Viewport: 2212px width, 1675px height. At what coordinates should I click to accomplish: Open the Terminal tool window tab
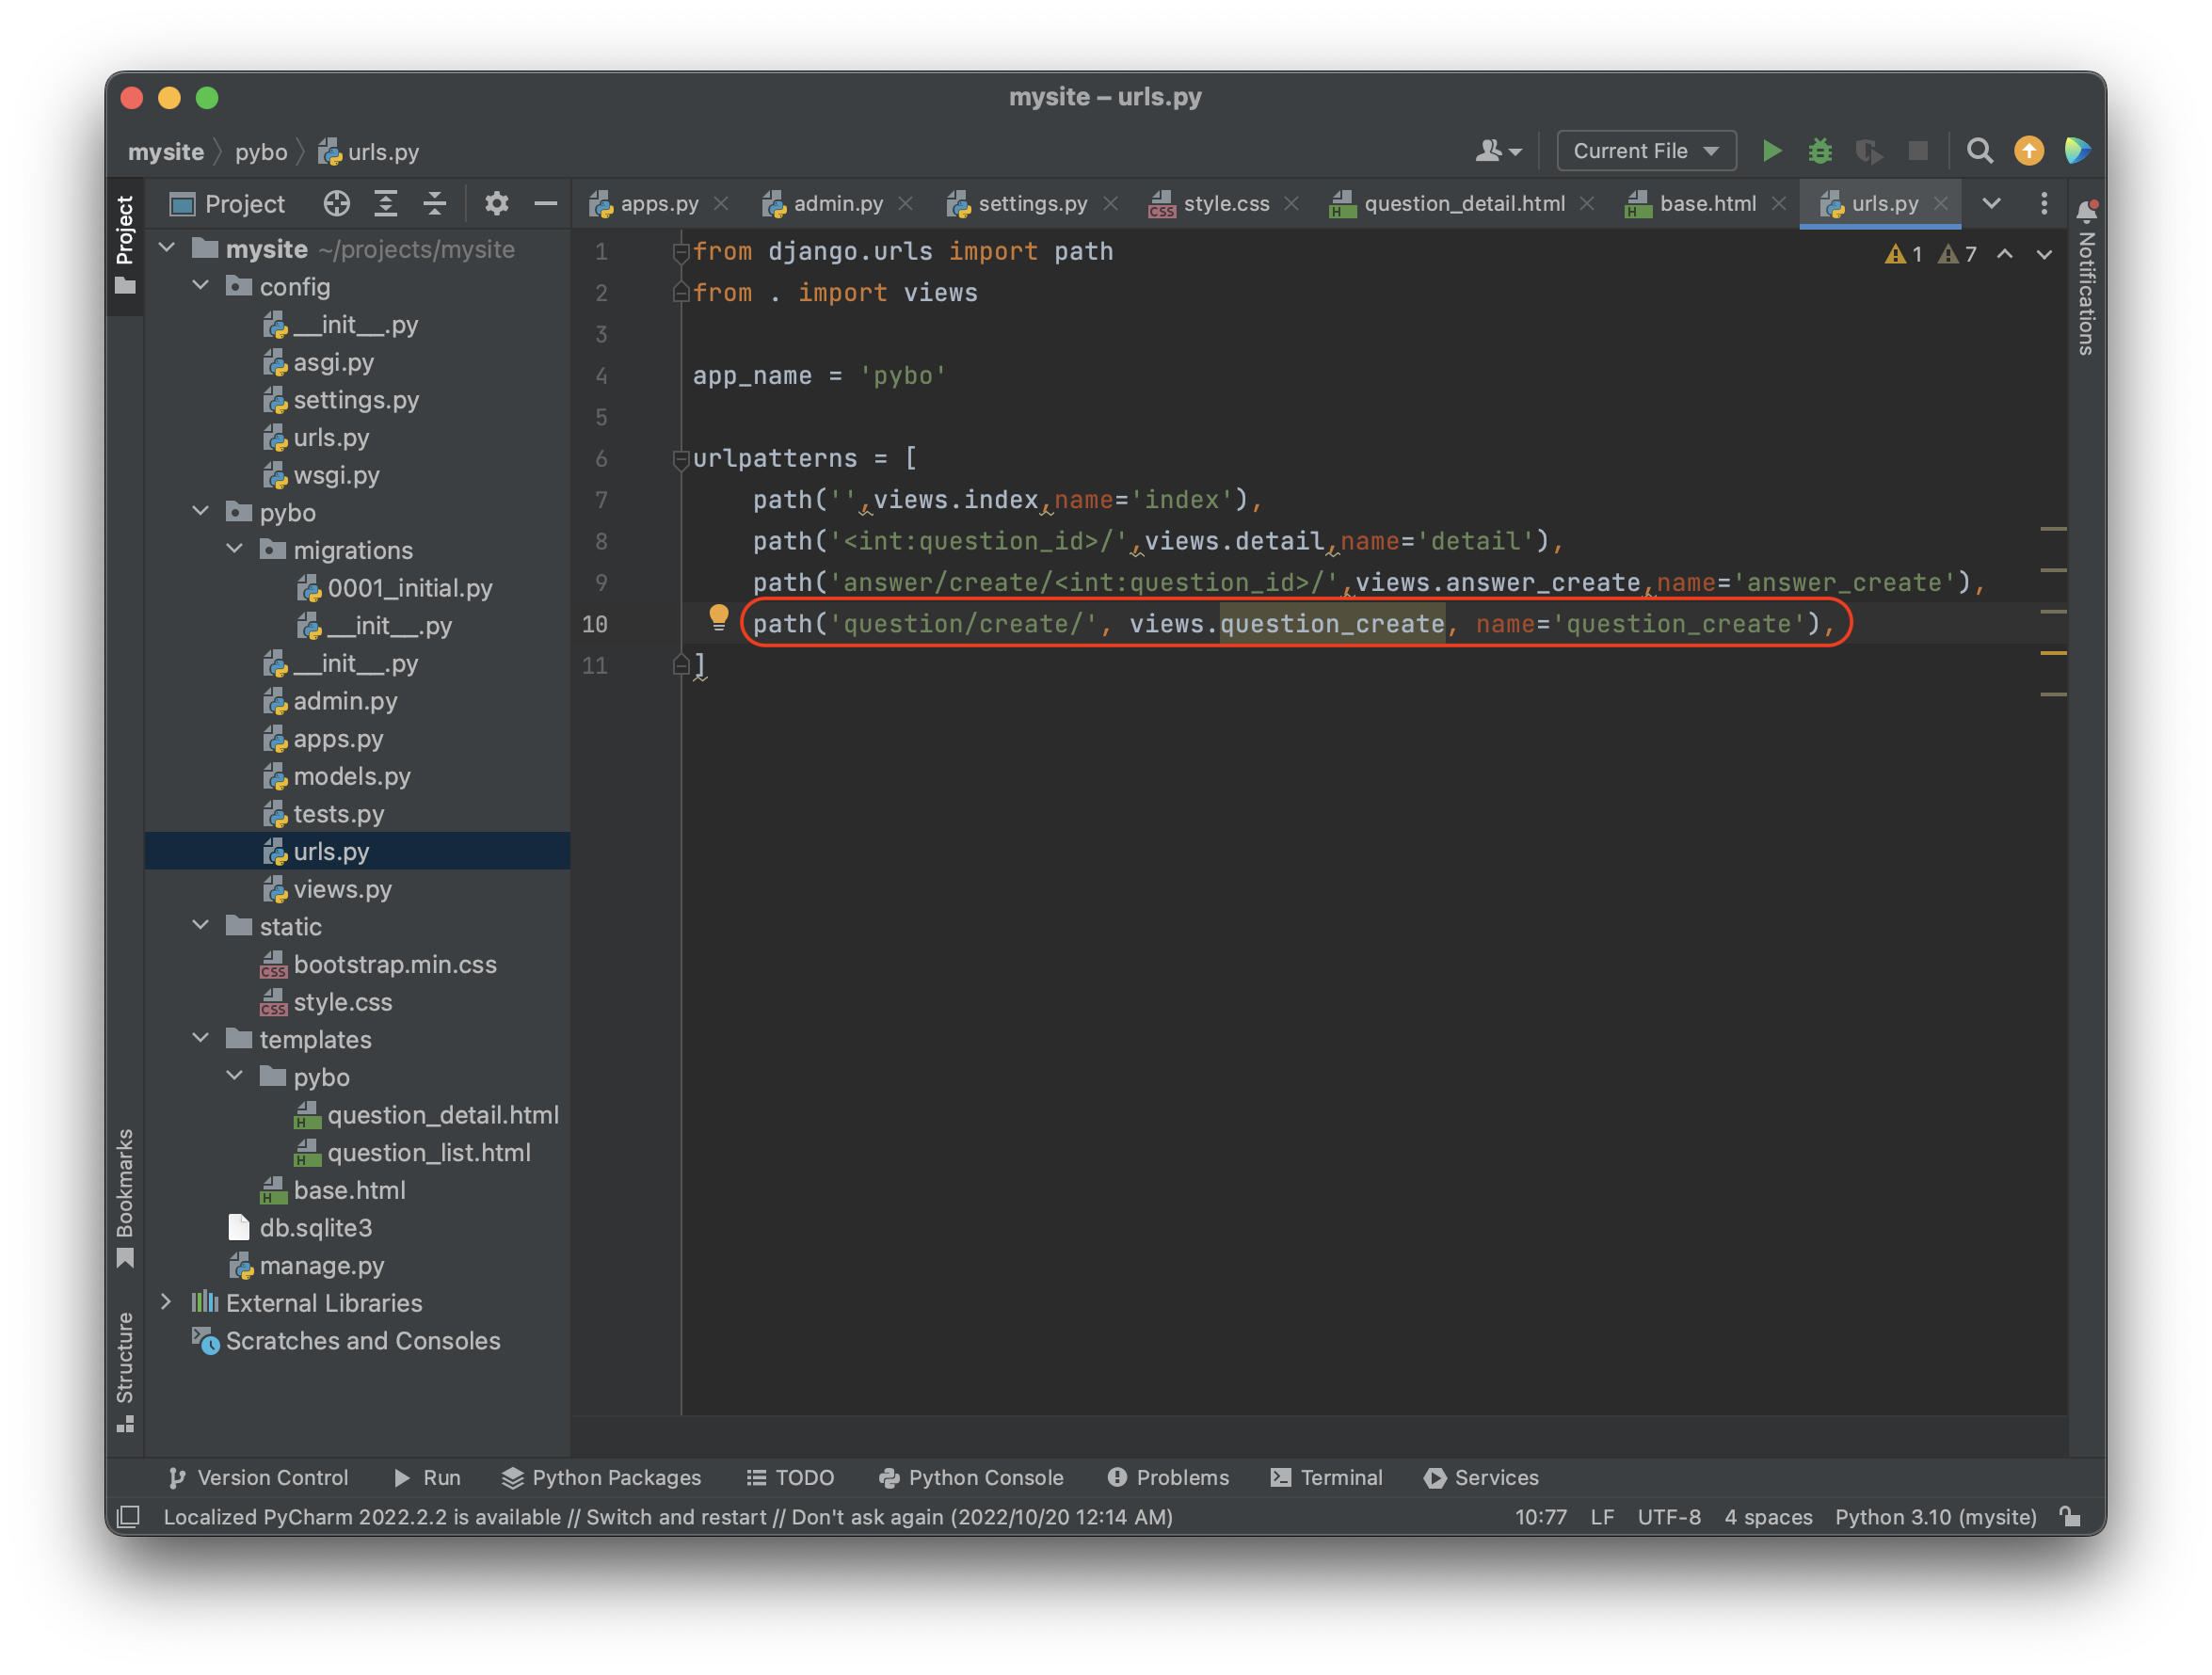click(1326, 1477)
